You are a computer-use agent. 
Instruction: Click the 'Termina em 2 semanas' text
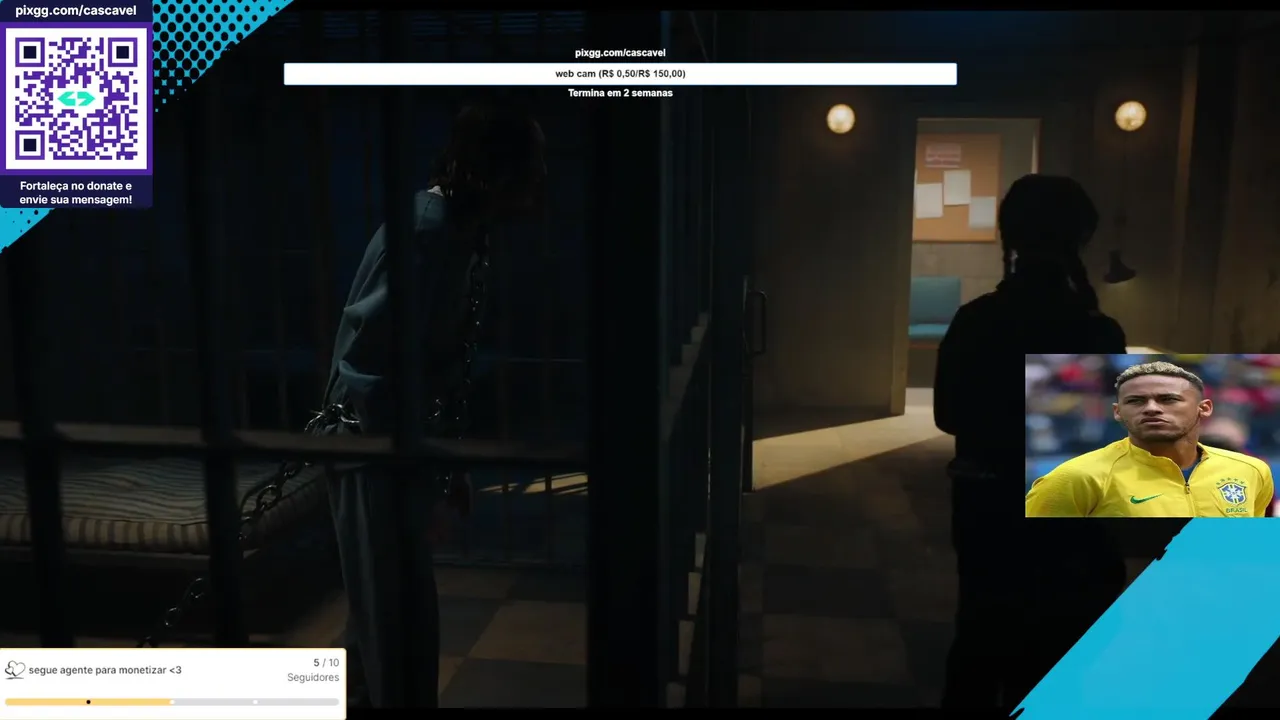[x=620, y=93]
